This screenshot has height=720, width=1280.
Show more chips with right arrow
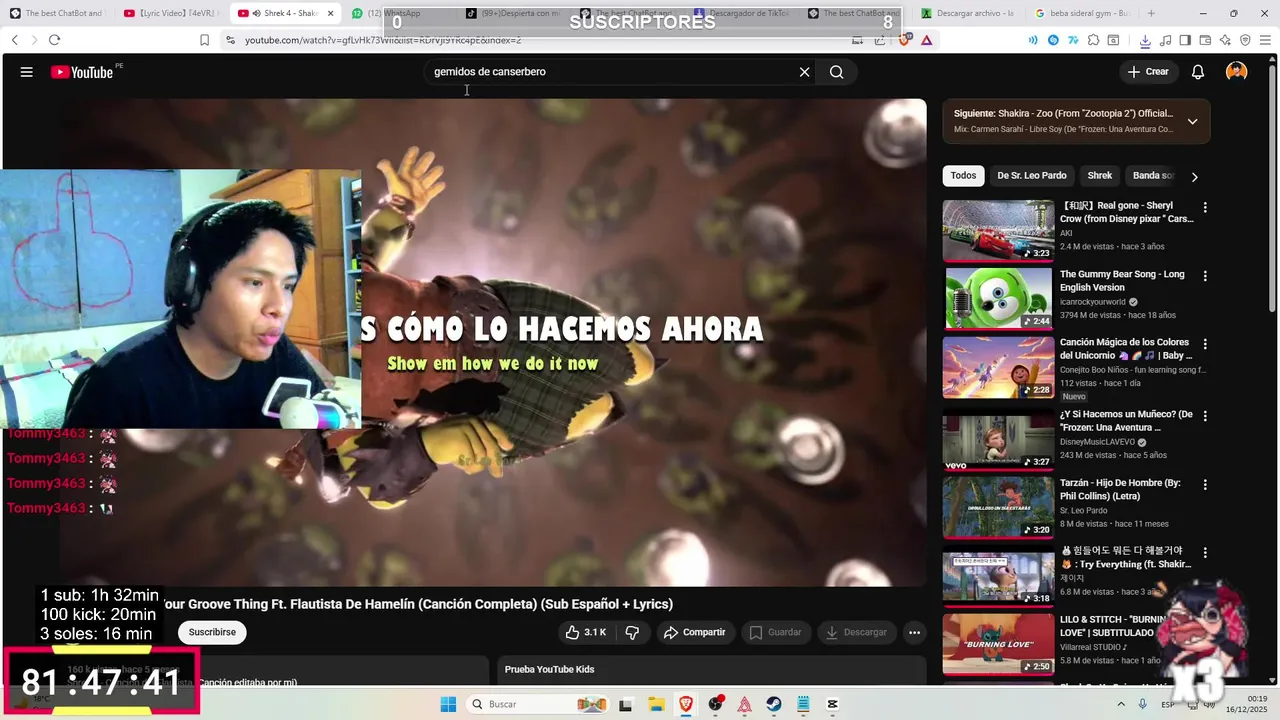click(x=1194, y=177)
